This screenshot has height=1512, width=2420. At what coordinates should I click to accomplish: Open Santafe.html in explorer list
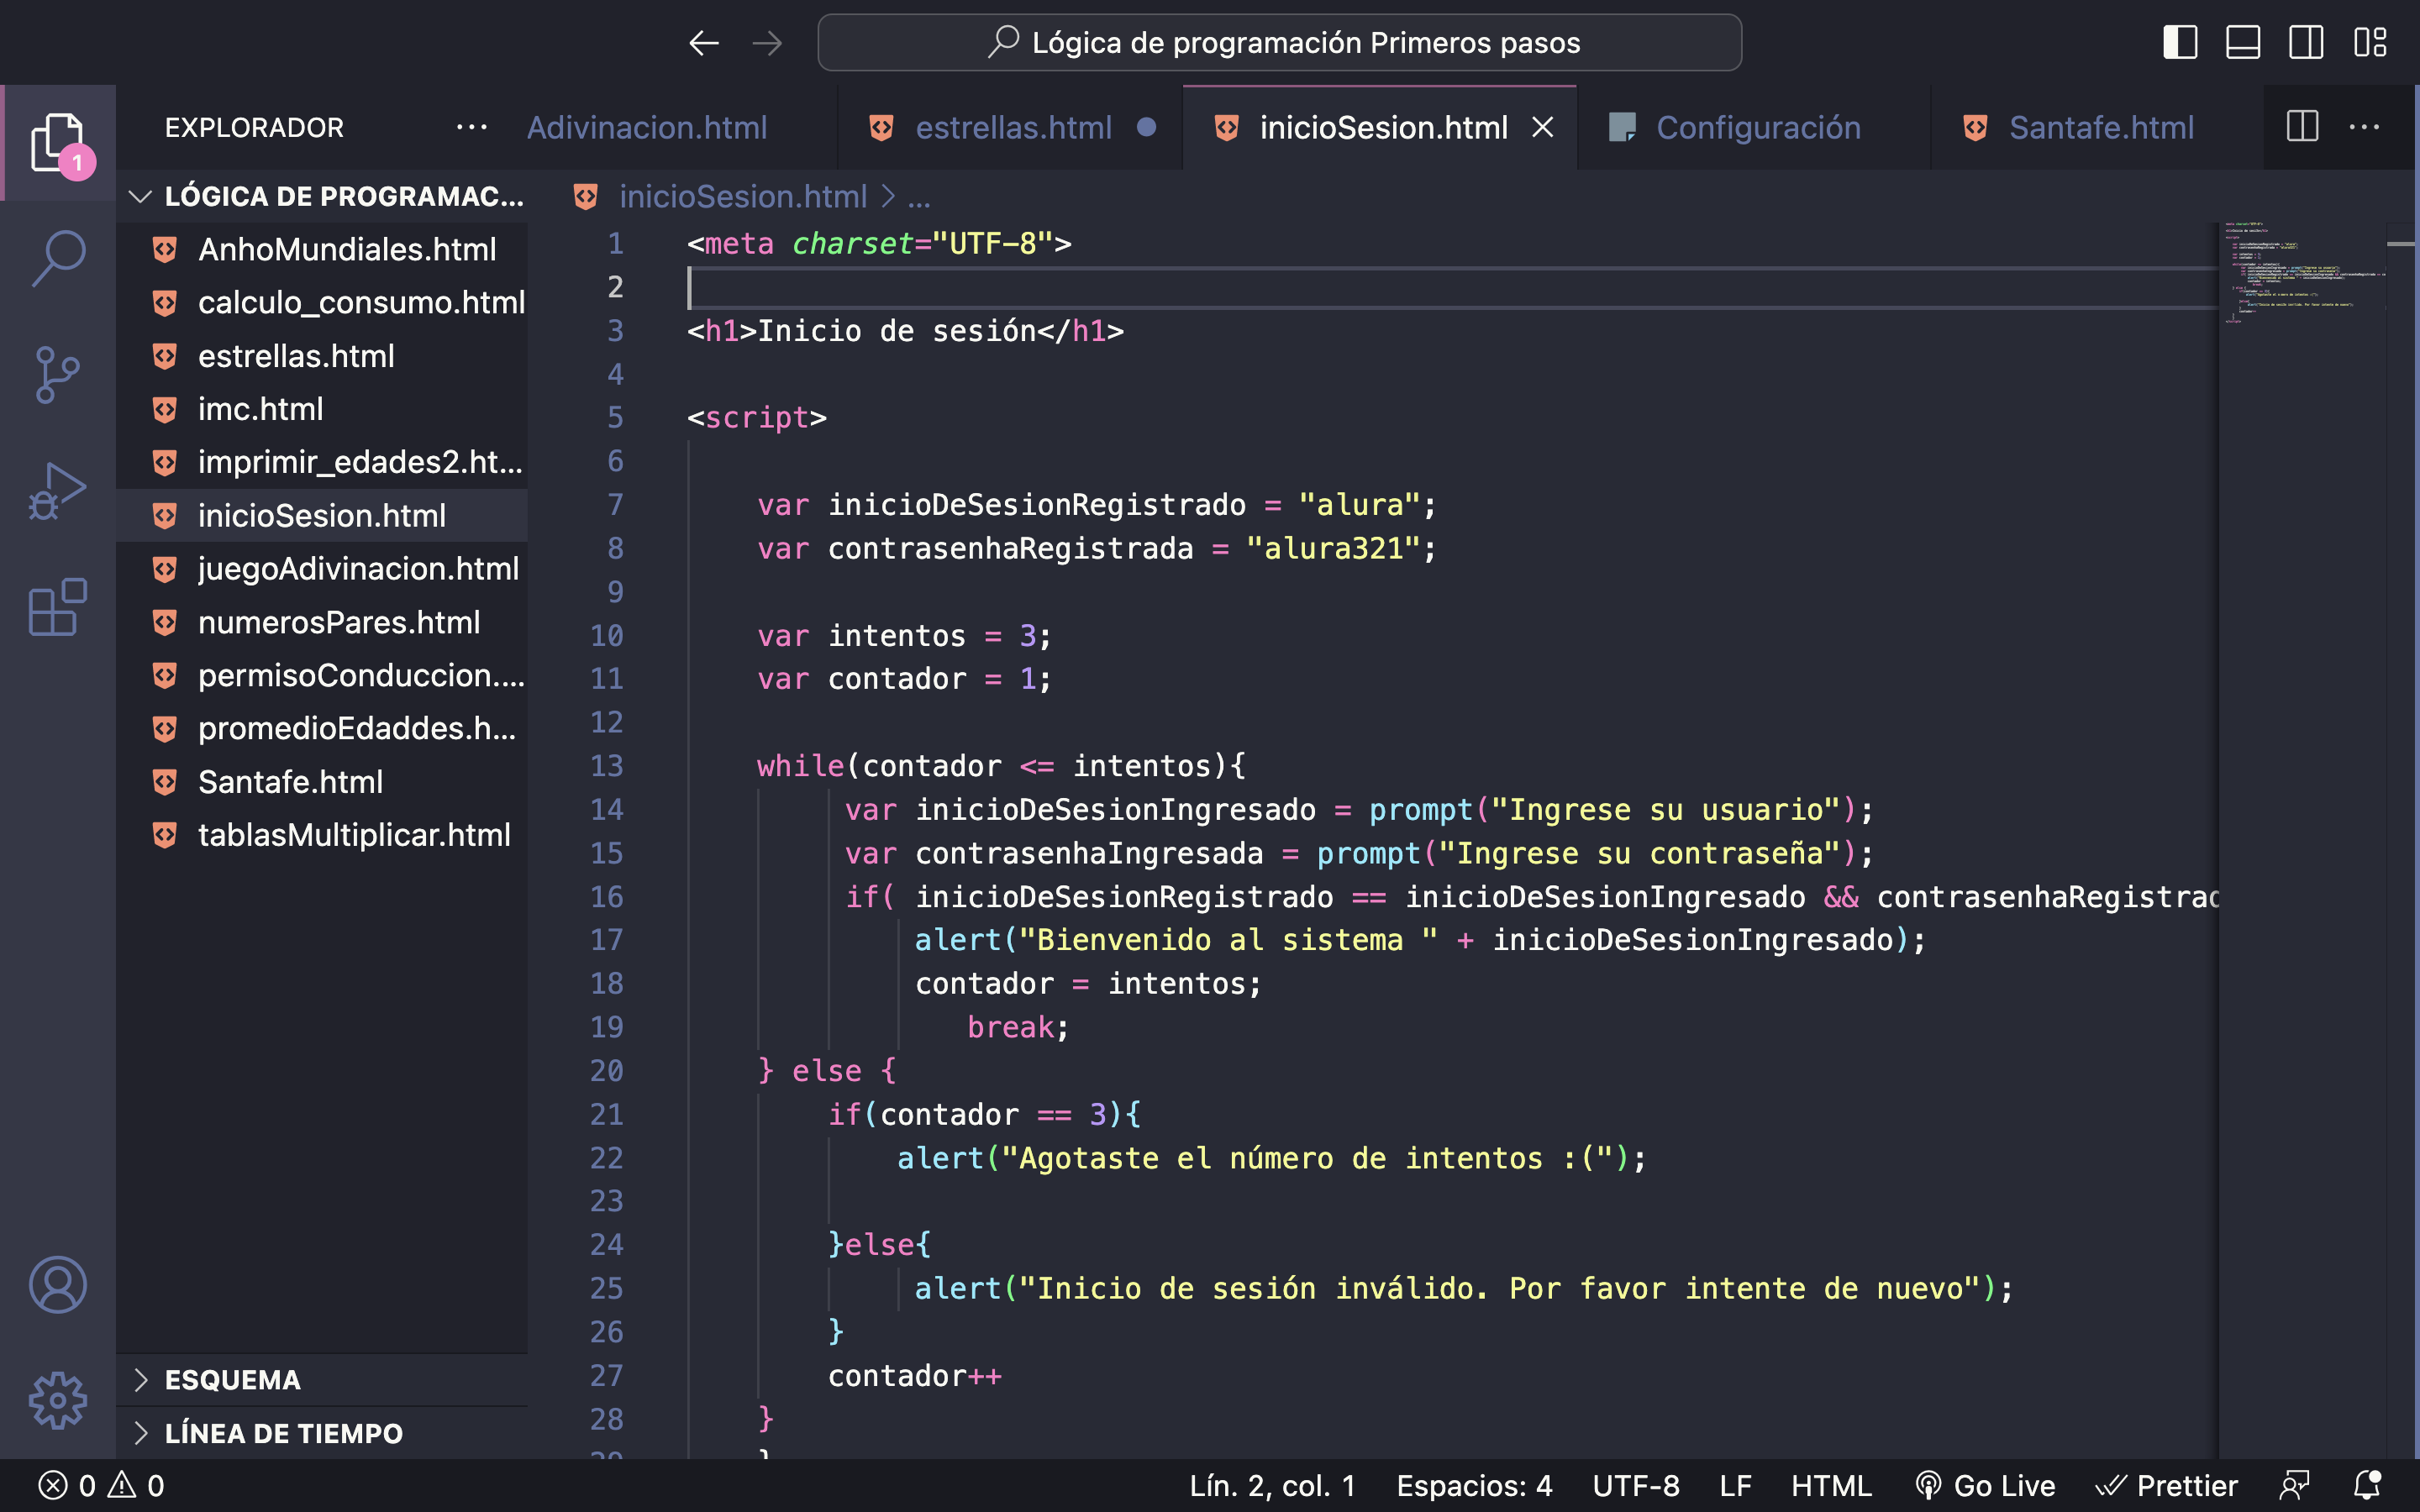coord(323,782)
